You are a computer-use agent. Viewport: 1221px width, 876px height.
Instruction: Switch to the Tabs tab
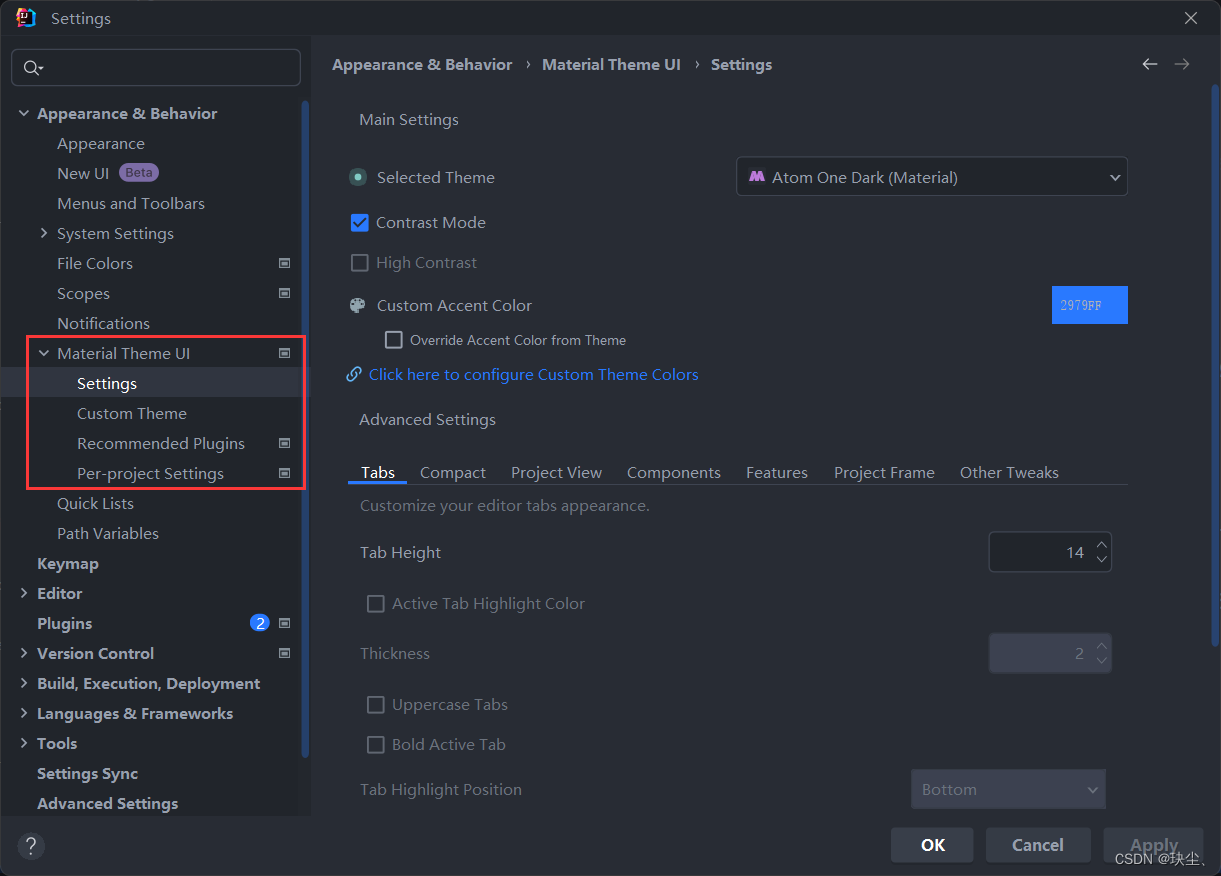coord(378,472)
